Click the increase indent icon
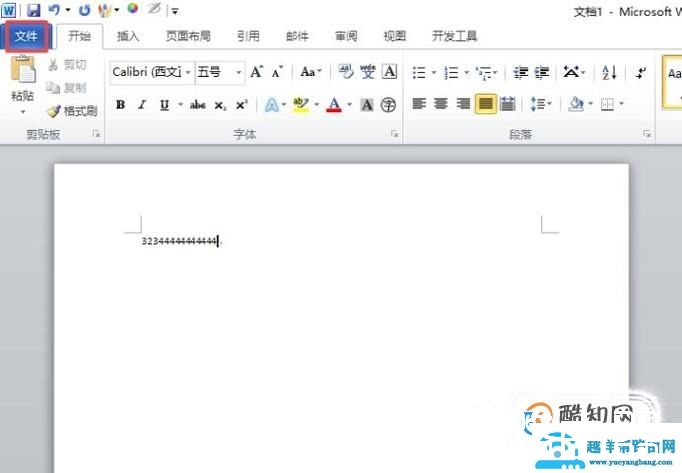Screen dimensions: 682x473 (542, 72)
